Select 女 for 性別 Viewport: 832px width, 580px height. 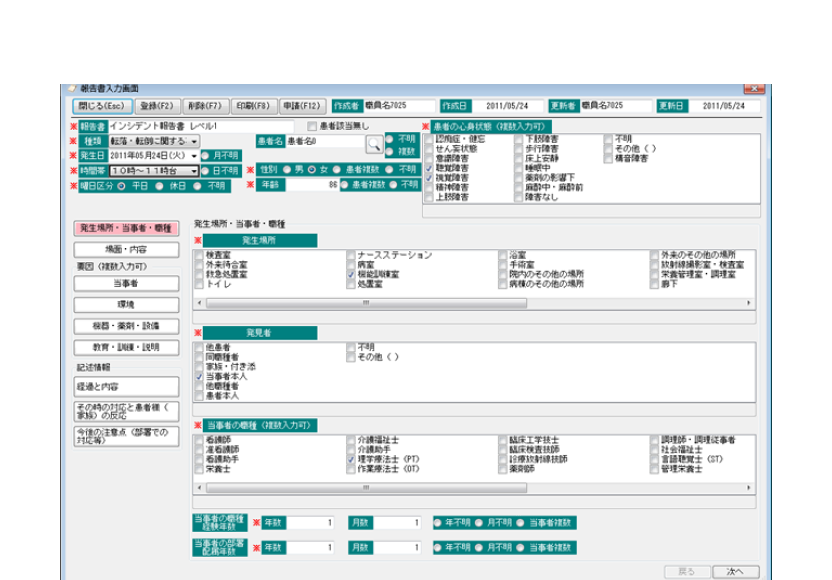point(312,170)
